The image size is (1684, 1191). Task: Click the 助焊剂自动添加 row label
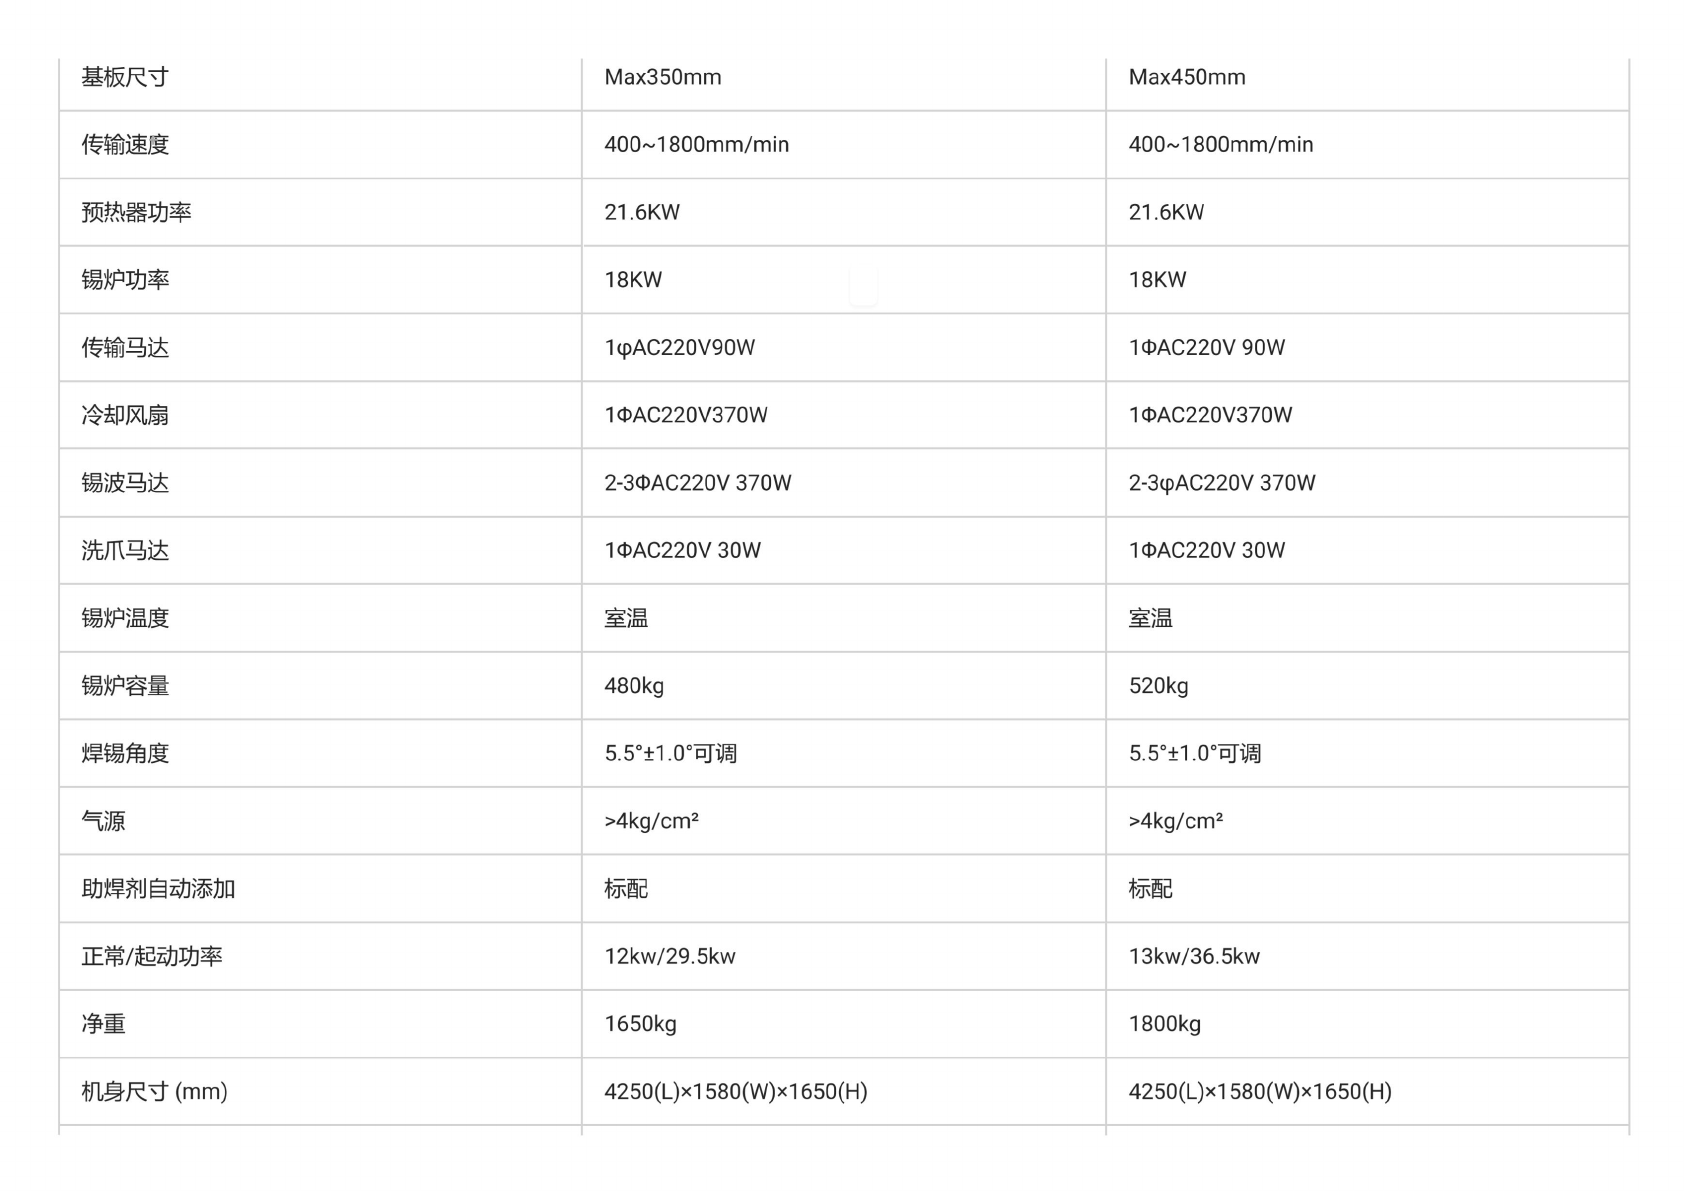(158, 889)
